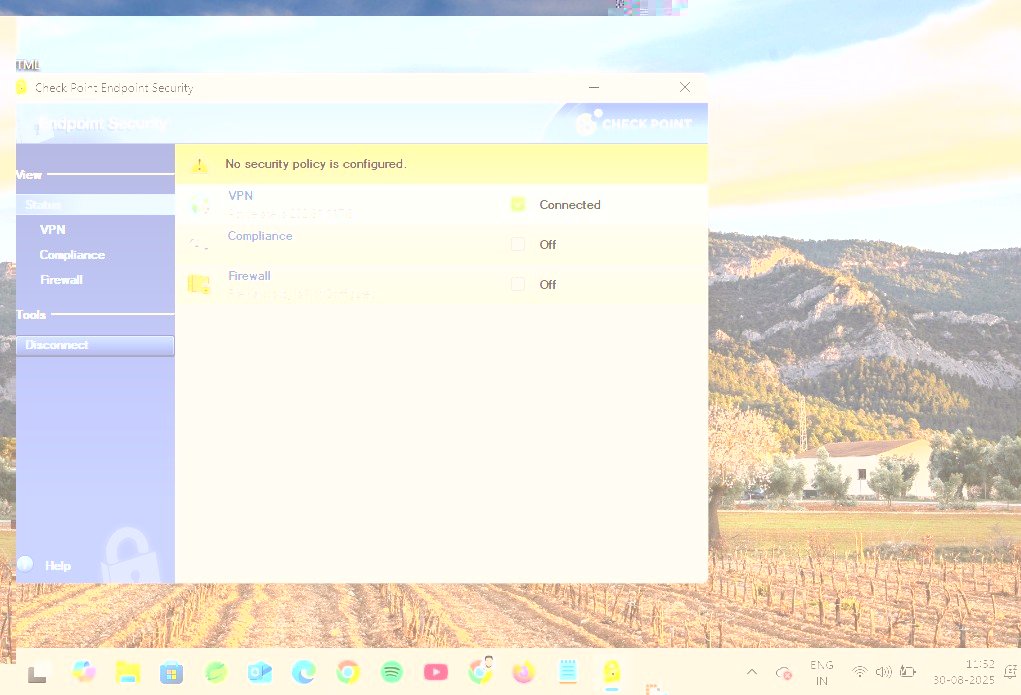Click "No security policy is configured." message
Image resolution: width=1021 pixels, height=695 pixels.
click(x=316, y=164)
